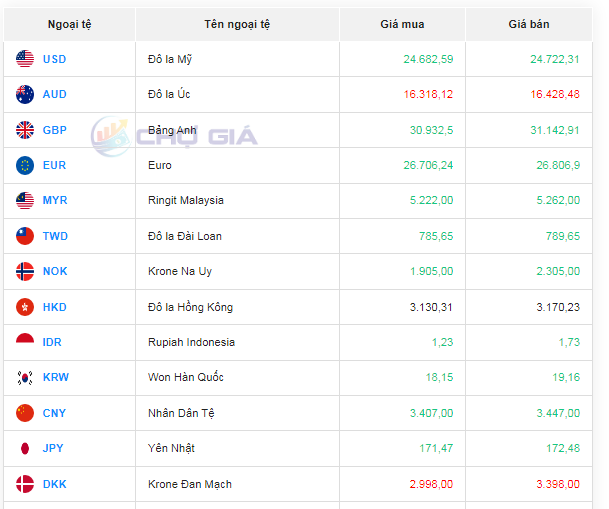The width and height of the screenshot is (609, 509).
Task: Click the United States flag icon
Action: (x=25, y=59)
